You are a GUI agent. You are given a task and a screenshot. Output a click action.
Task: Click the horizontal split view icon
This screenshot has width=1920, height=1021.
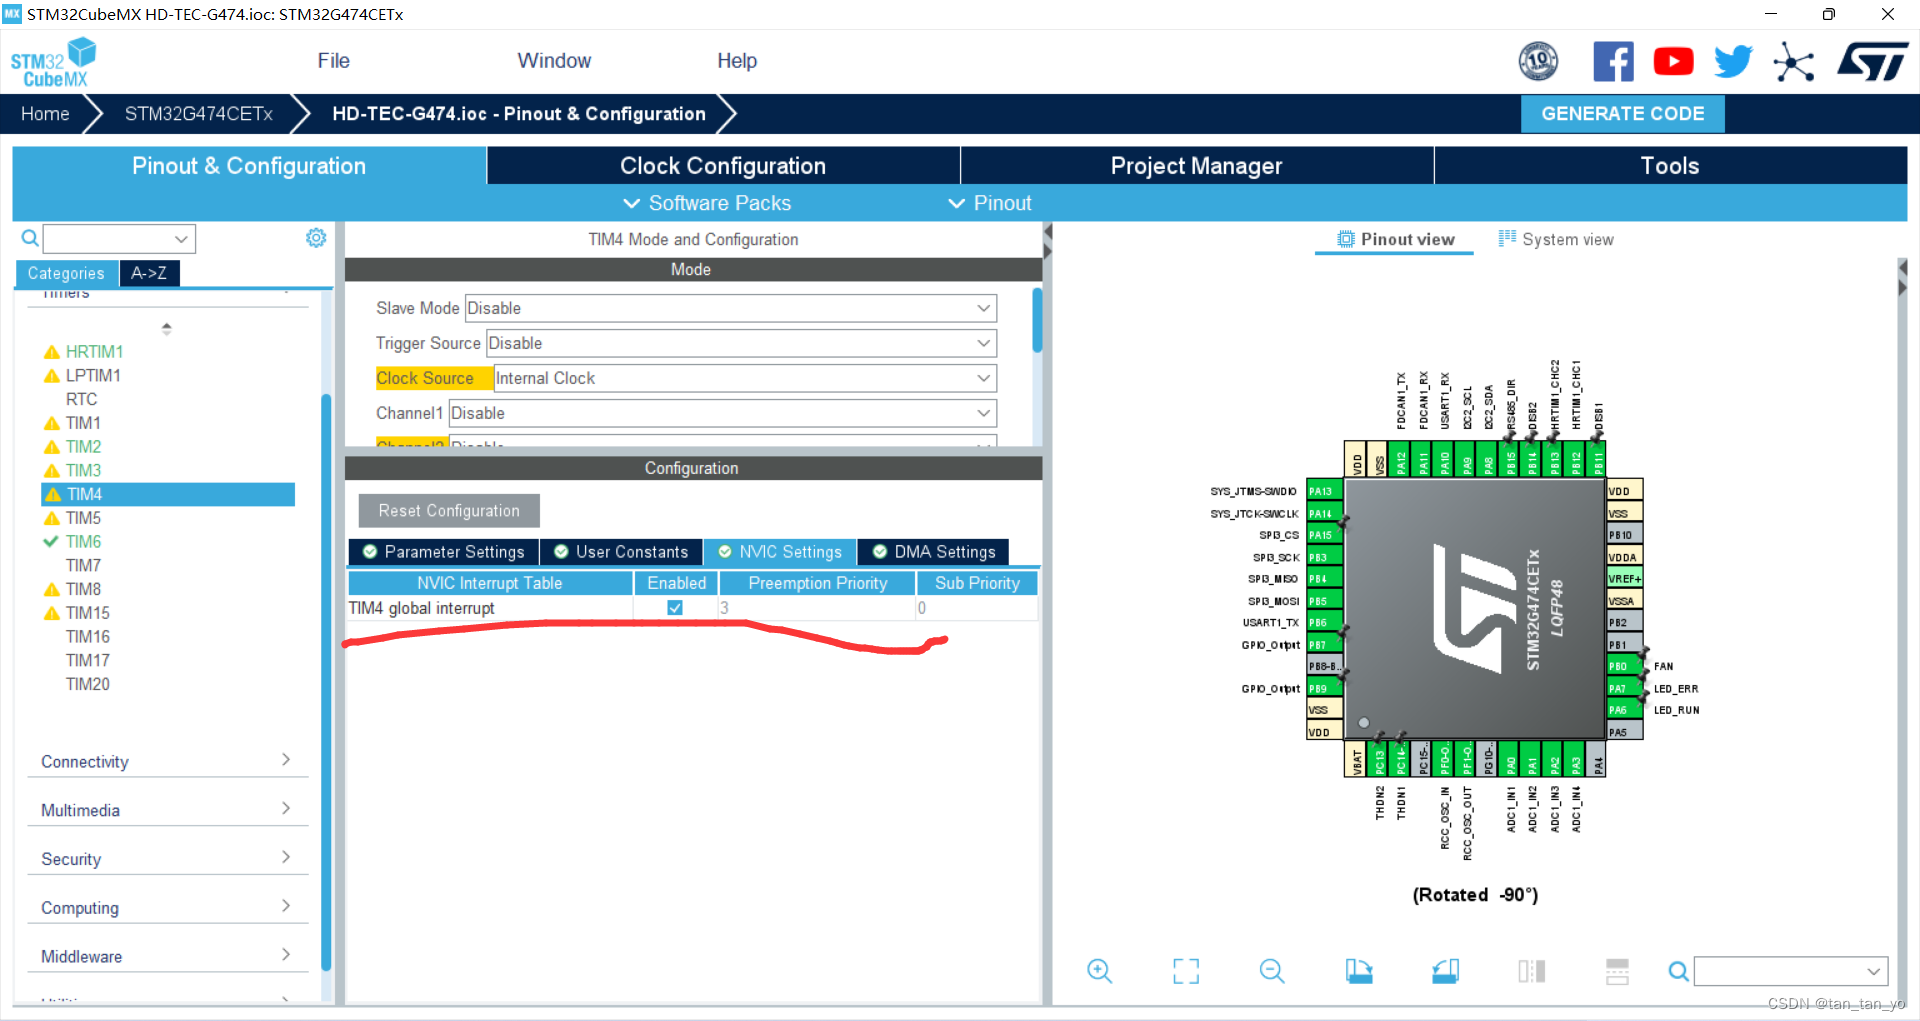pyautogui.click(x=1617, y=970)
